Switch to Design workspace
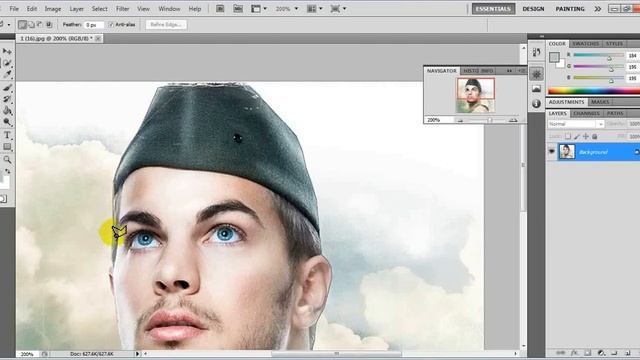640x360 pixels. 533,9
